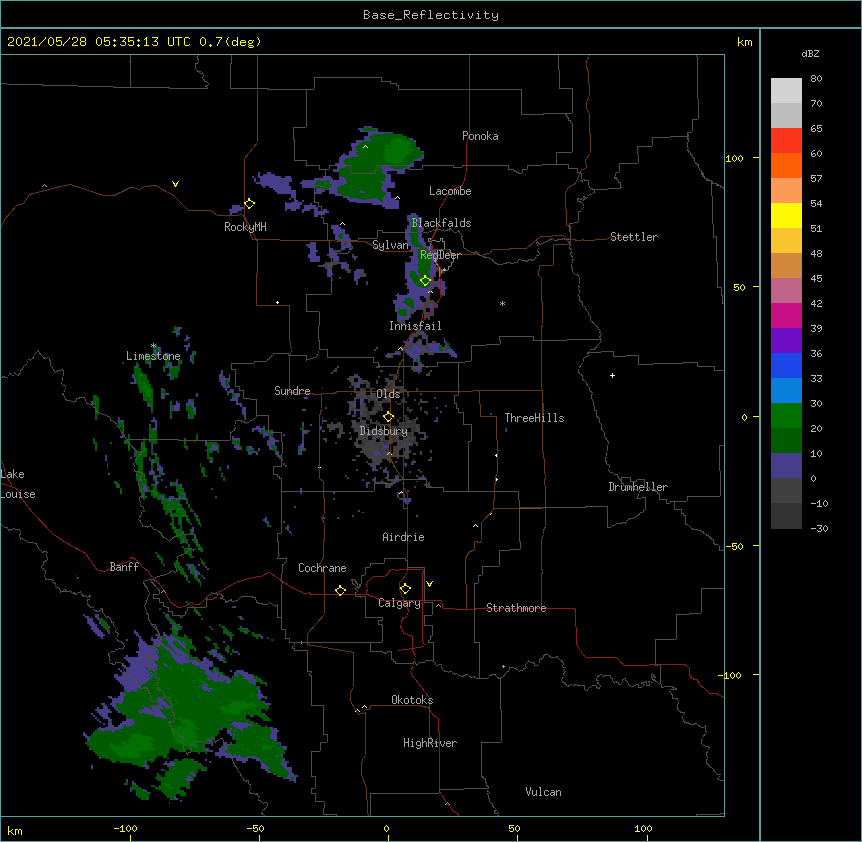Click the Base_Reflectivity title

point(431,15)
